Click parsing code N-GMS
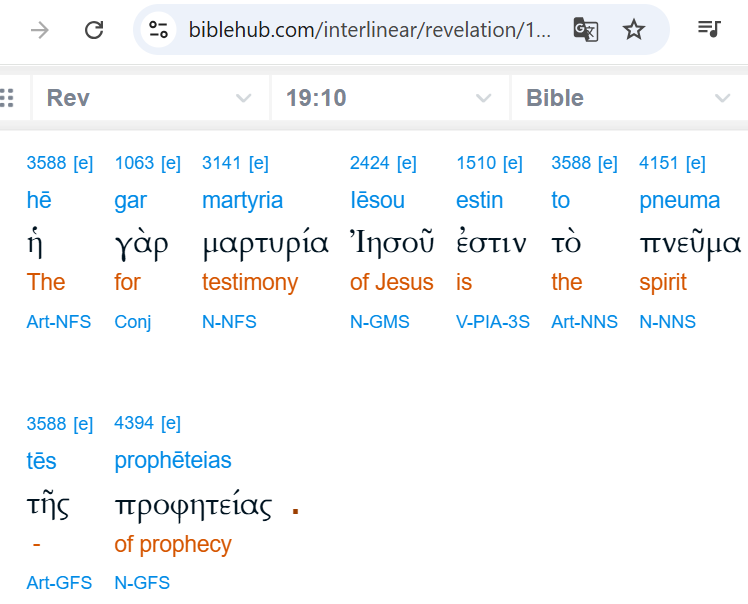Screen dimensions: 748x604 tap(379, 322)
